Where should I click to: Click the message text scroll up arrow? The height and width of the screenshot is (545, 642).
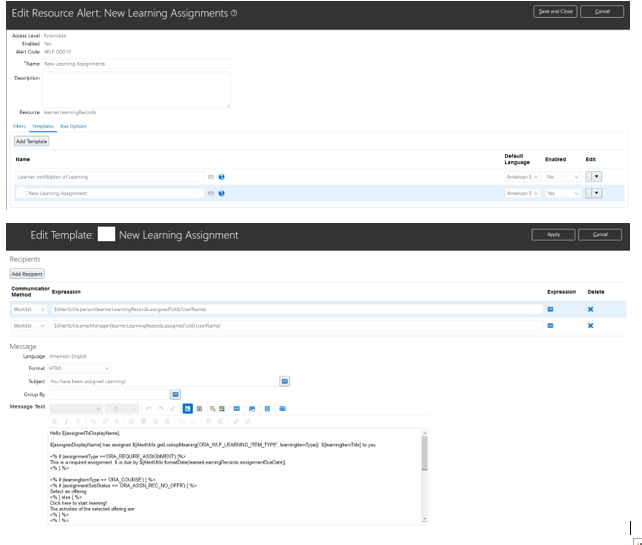point(425,433)
